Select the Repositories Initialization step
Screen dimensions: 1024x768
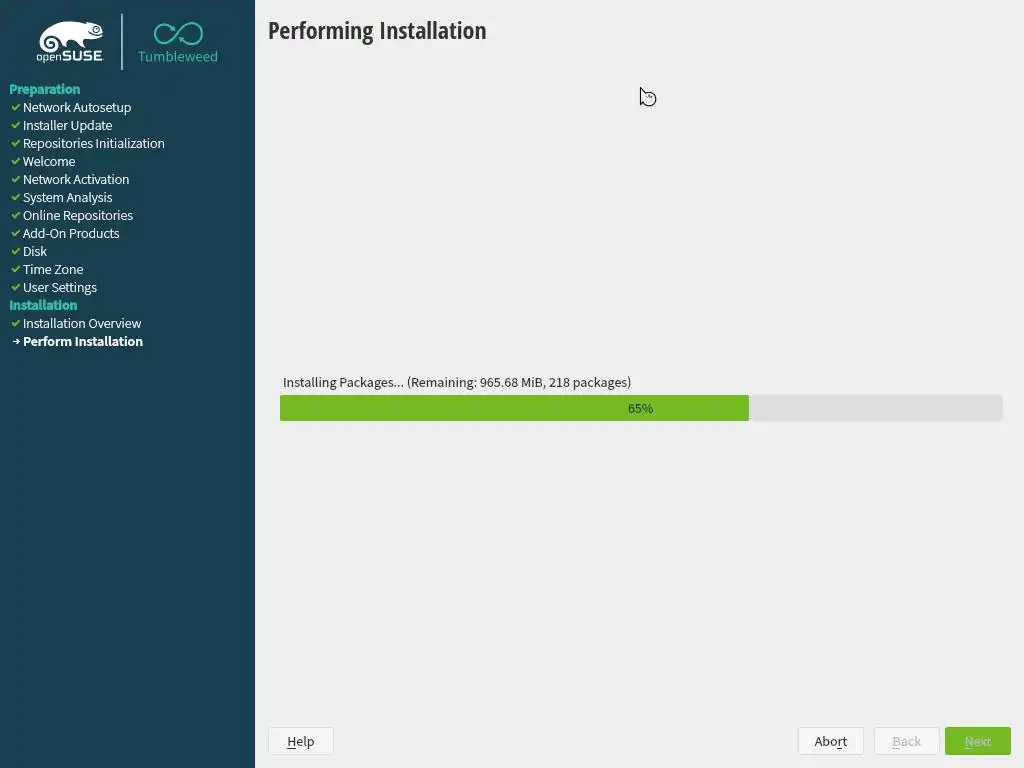93,143
